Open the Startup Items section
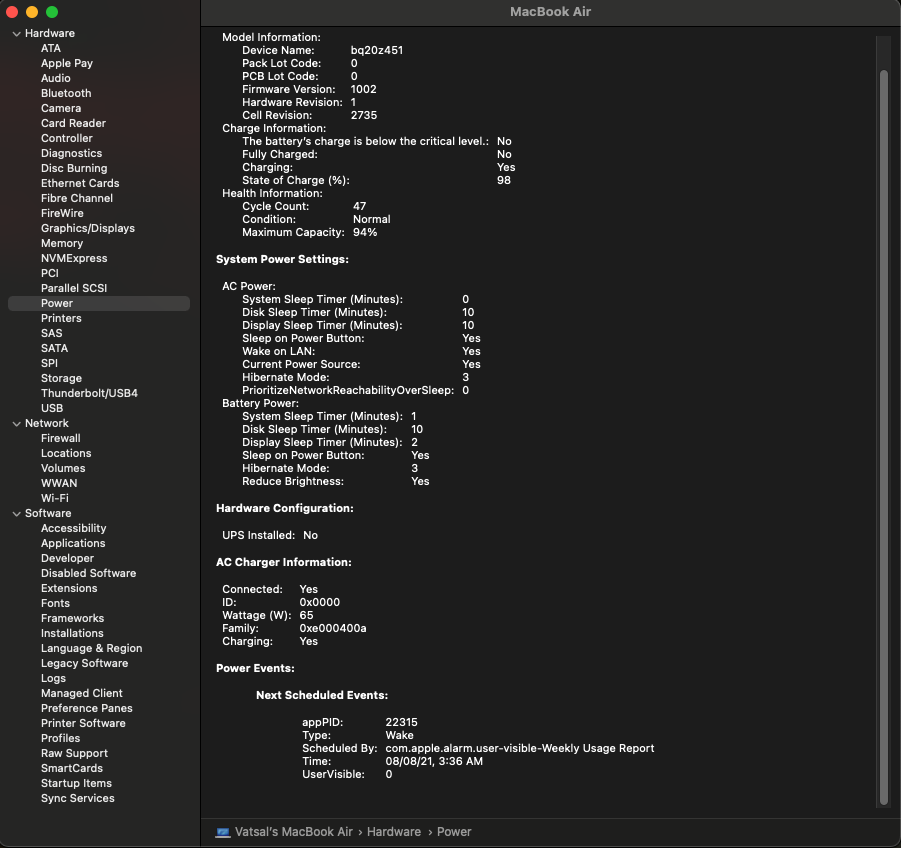This screenshot has height=848, width=901. (x=77, y=783)
